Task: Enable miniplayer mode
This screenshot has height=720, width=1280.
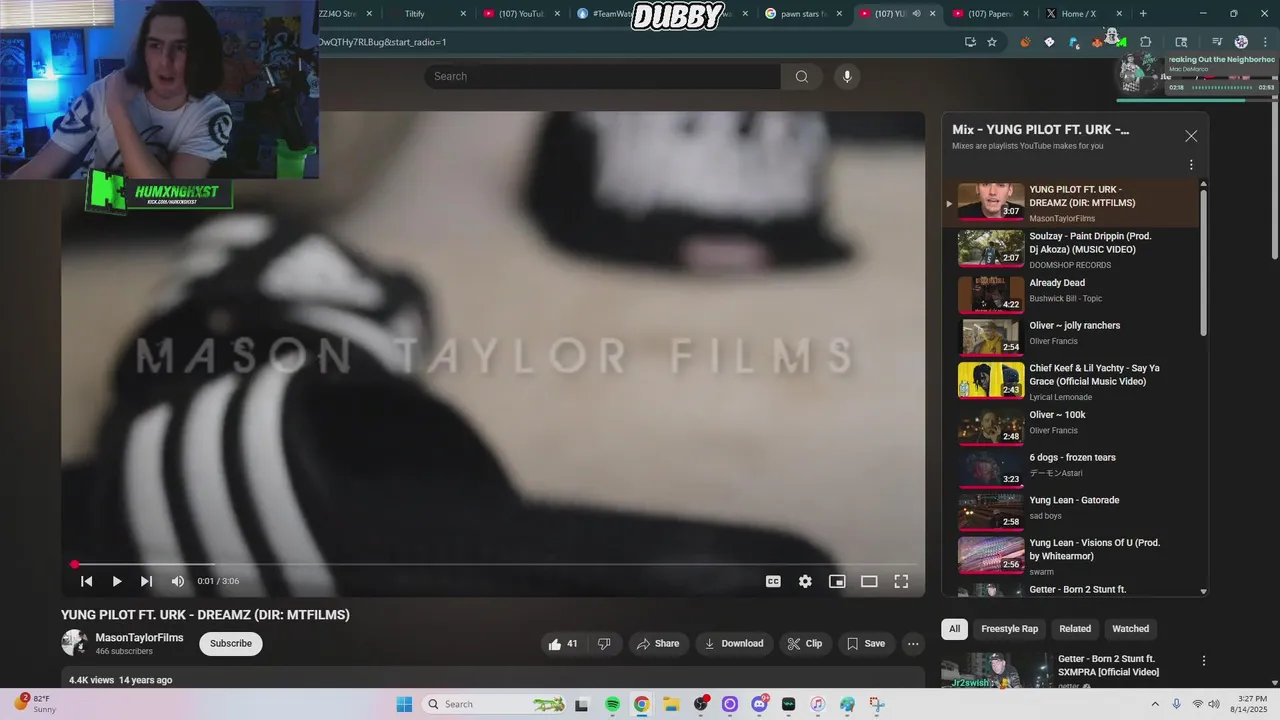Action: 837,581
